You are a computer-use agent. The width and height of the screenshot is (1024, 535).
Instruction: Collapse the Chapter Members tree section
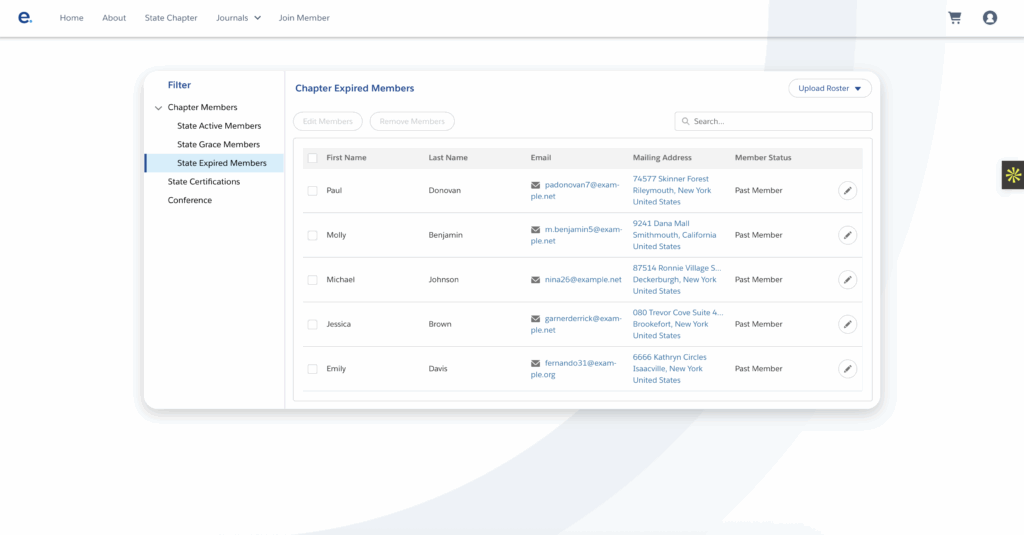[158, 108]
